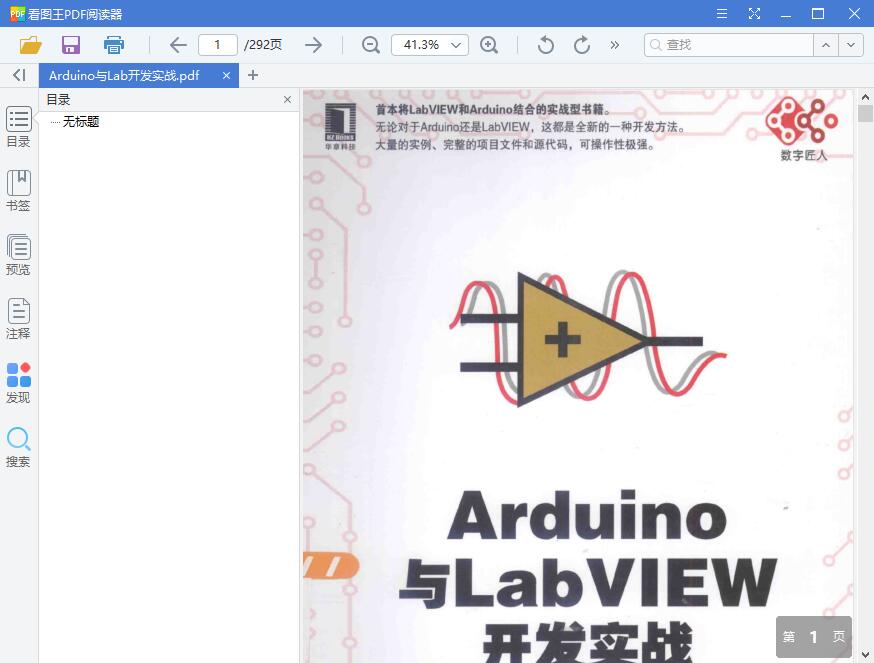Find next search result down arrow

(x=851, y=45)
